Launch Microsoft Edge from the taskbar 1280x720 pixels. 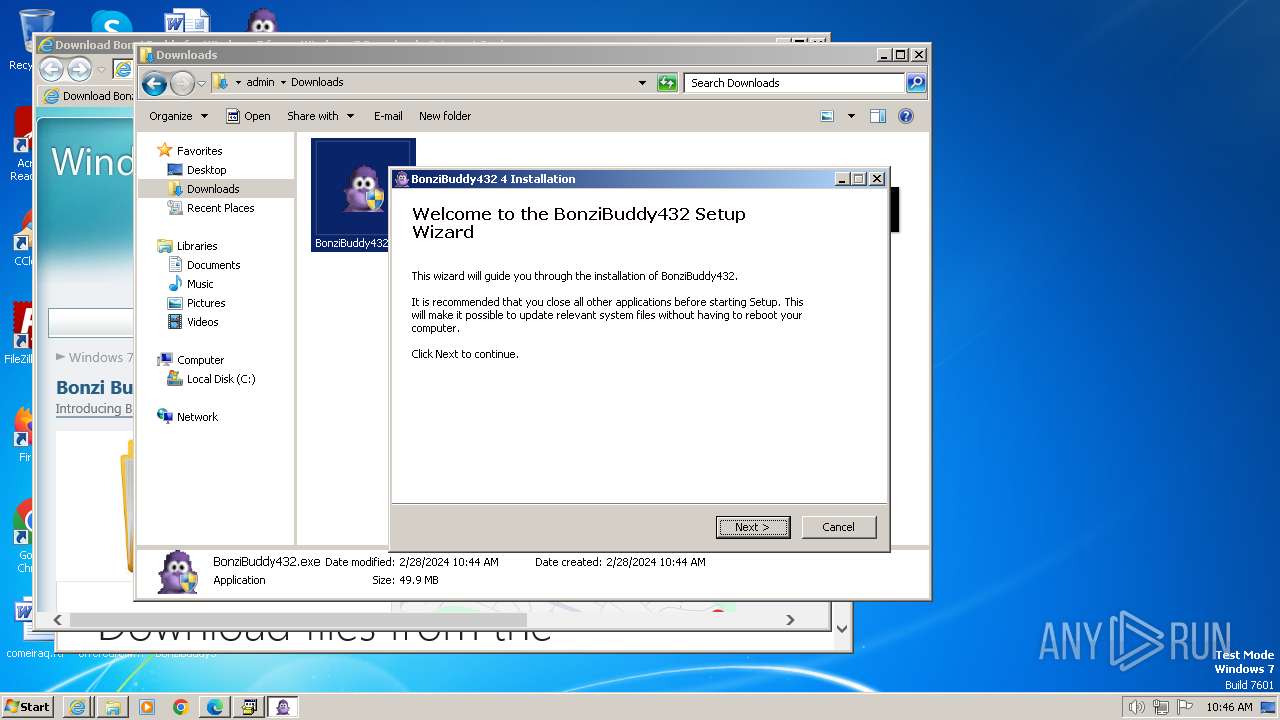214,707
